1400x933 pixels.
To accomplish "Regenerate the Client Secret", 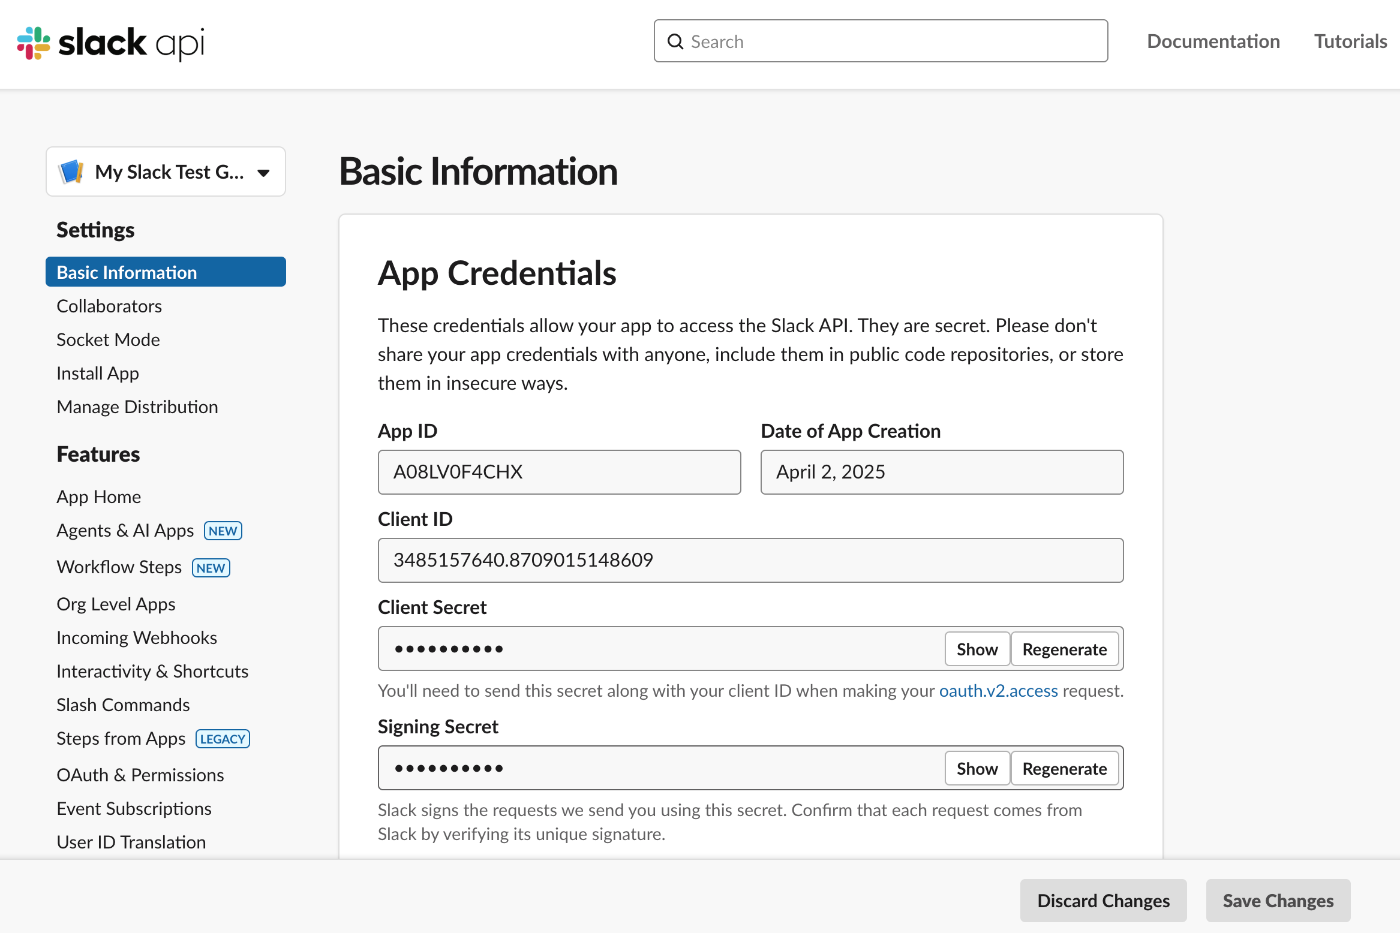I will tap(1065, 649).
